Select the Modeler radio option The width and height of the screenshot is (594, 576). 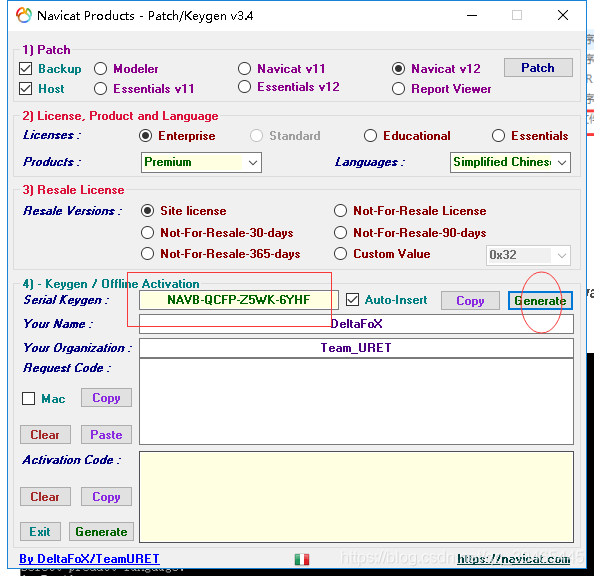(100, 69)
